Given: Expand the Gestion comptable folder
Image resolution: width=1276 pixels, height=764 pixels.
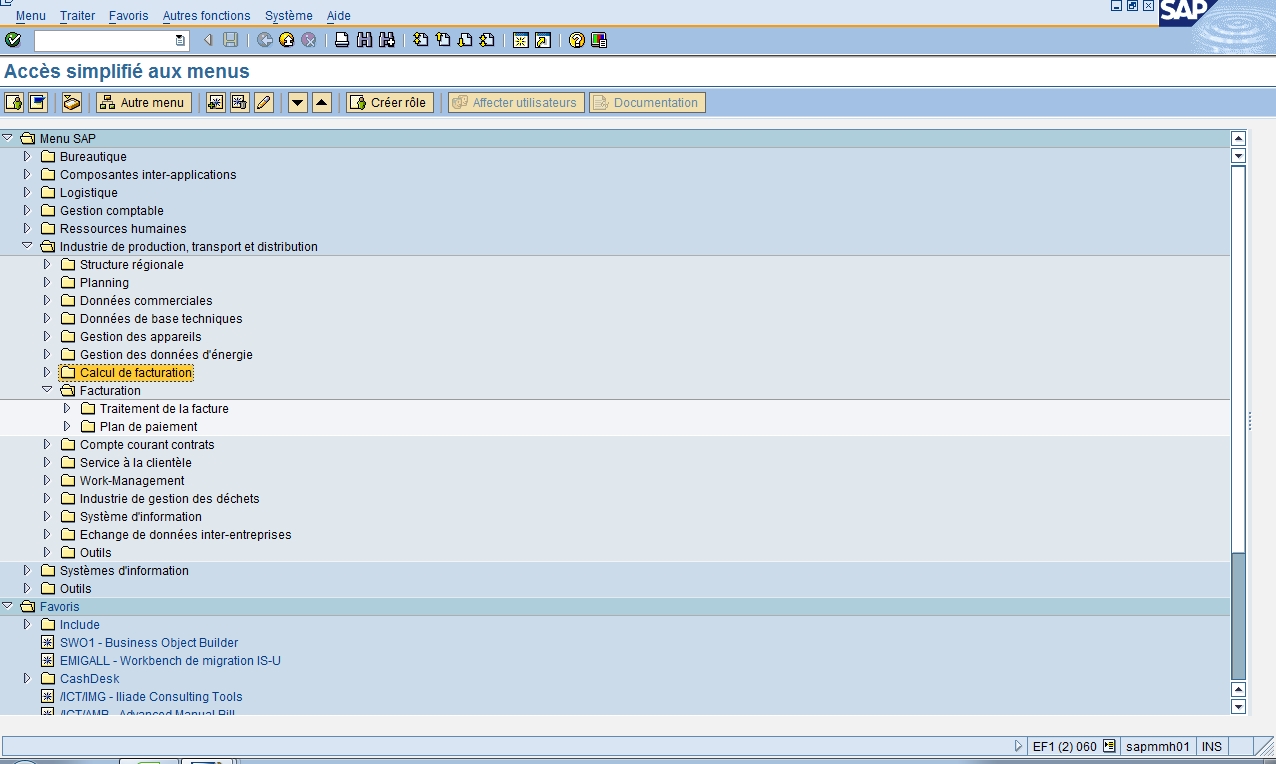Looking at the screenshot, I should coord(27,210).
